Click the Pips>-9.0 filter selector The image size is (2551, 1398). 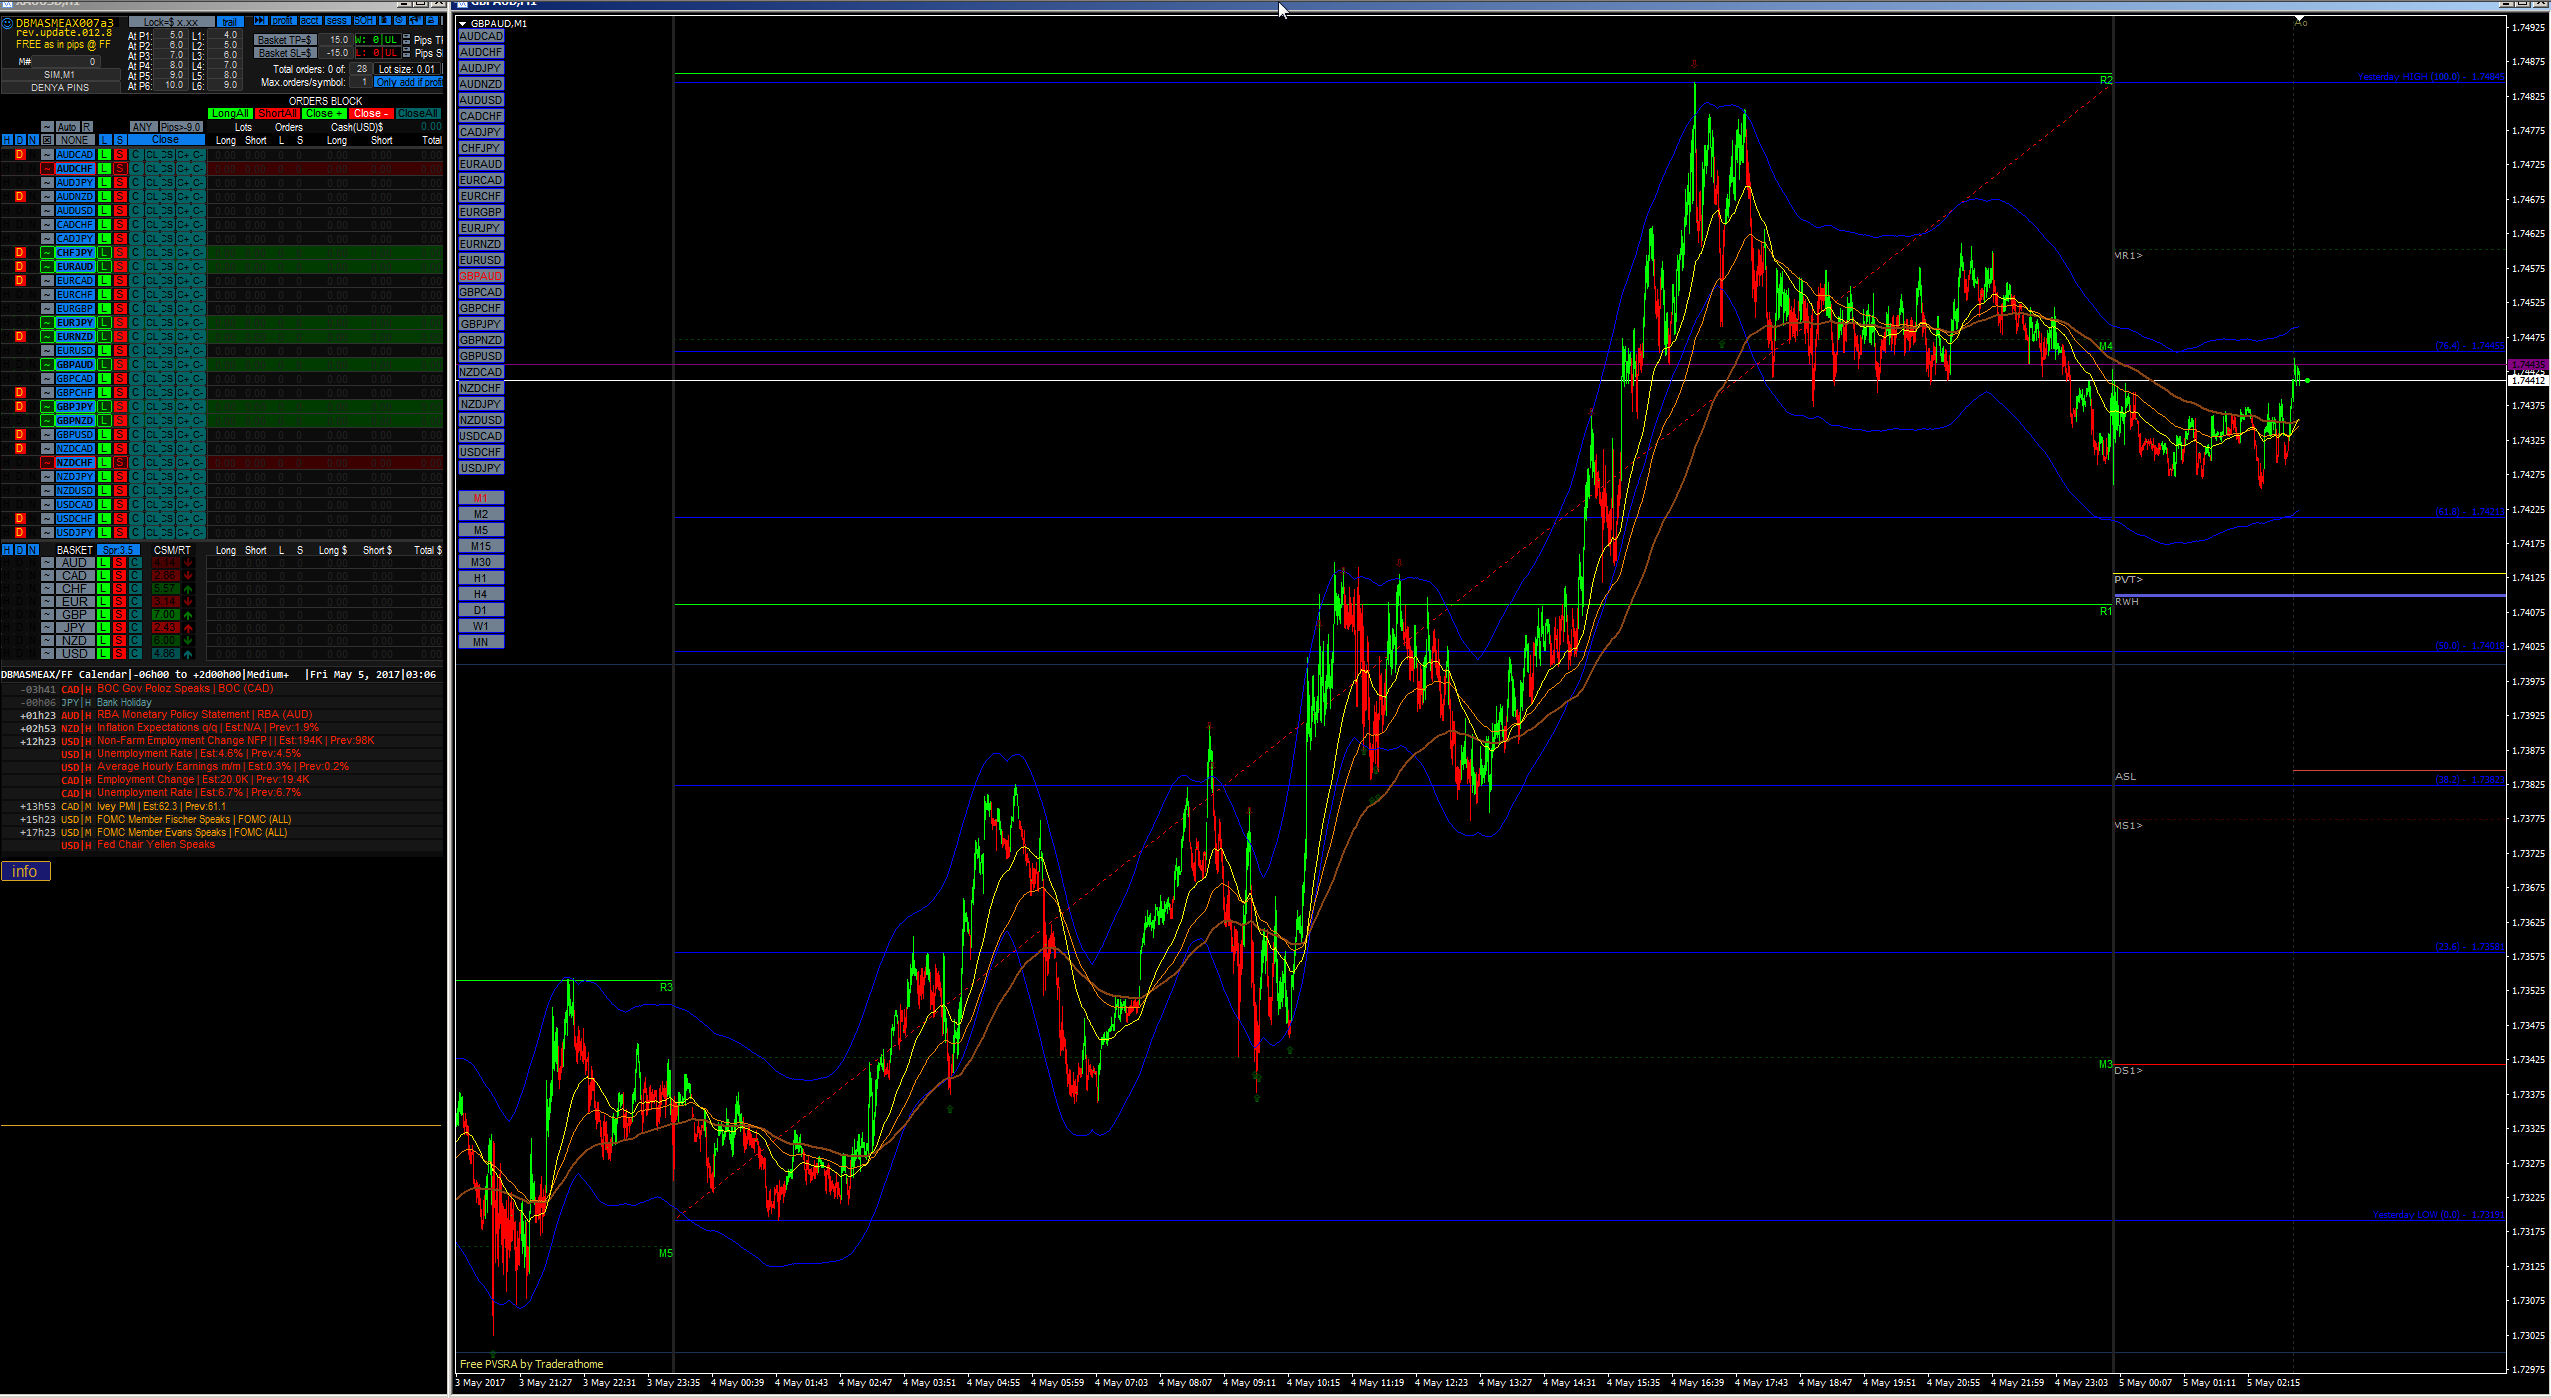coord(181,127)
